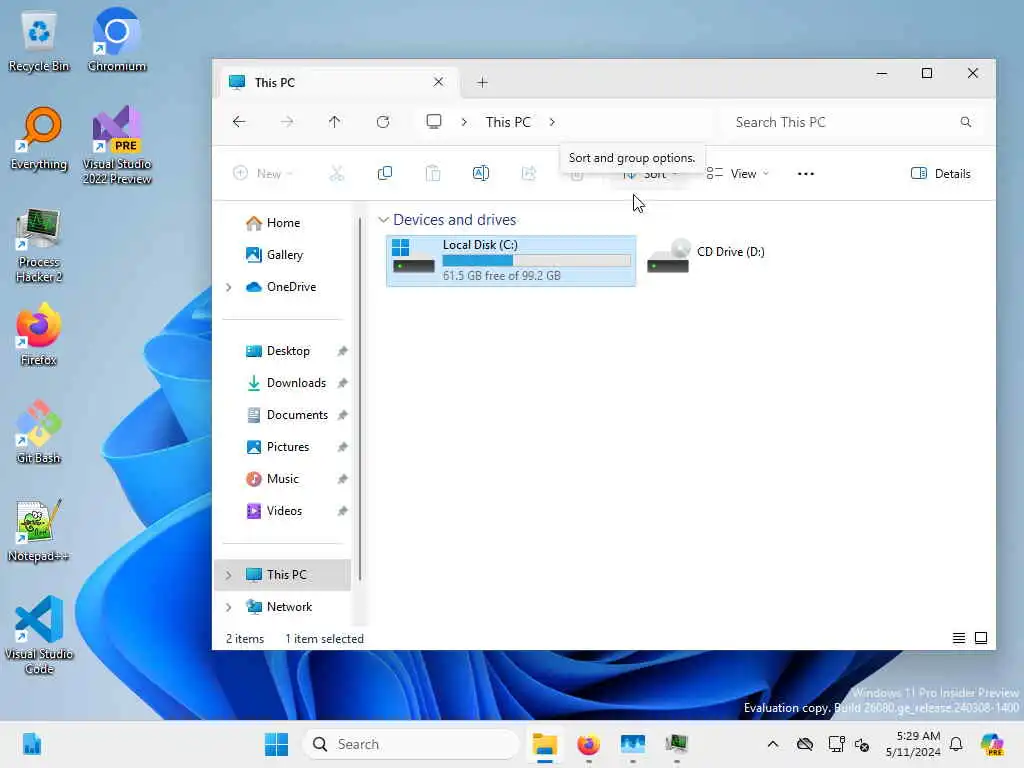Toggle the Details pane

click(x=940, y=174)
